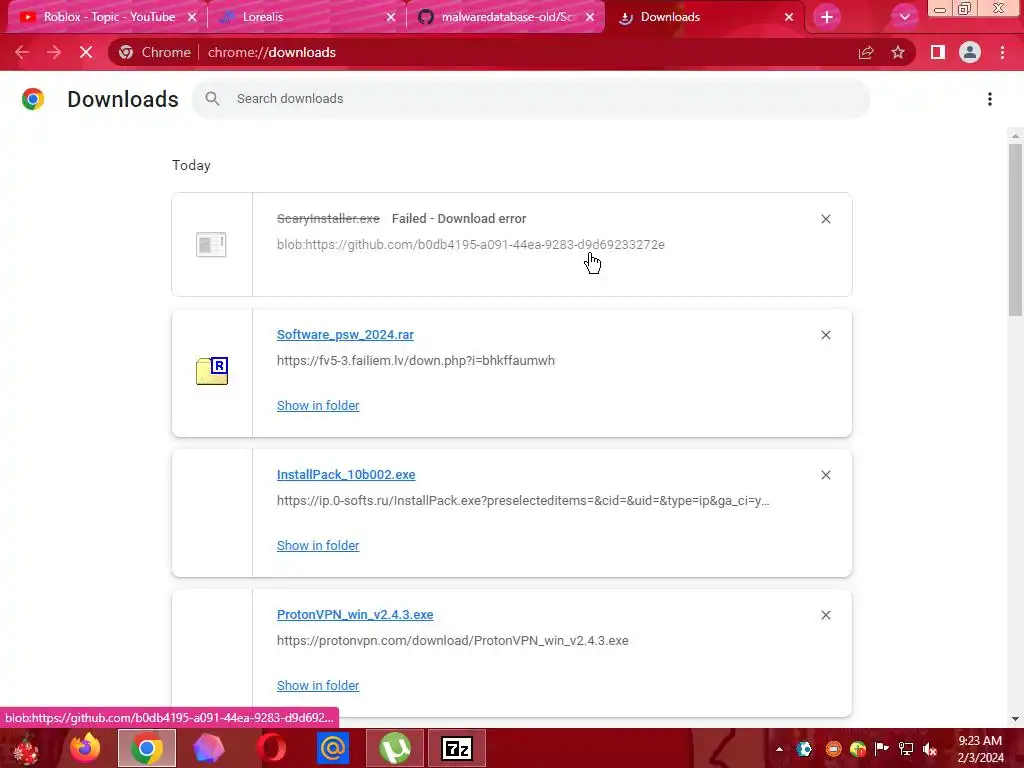Open the blue @ mail app in taskbar

coord(332,748)
